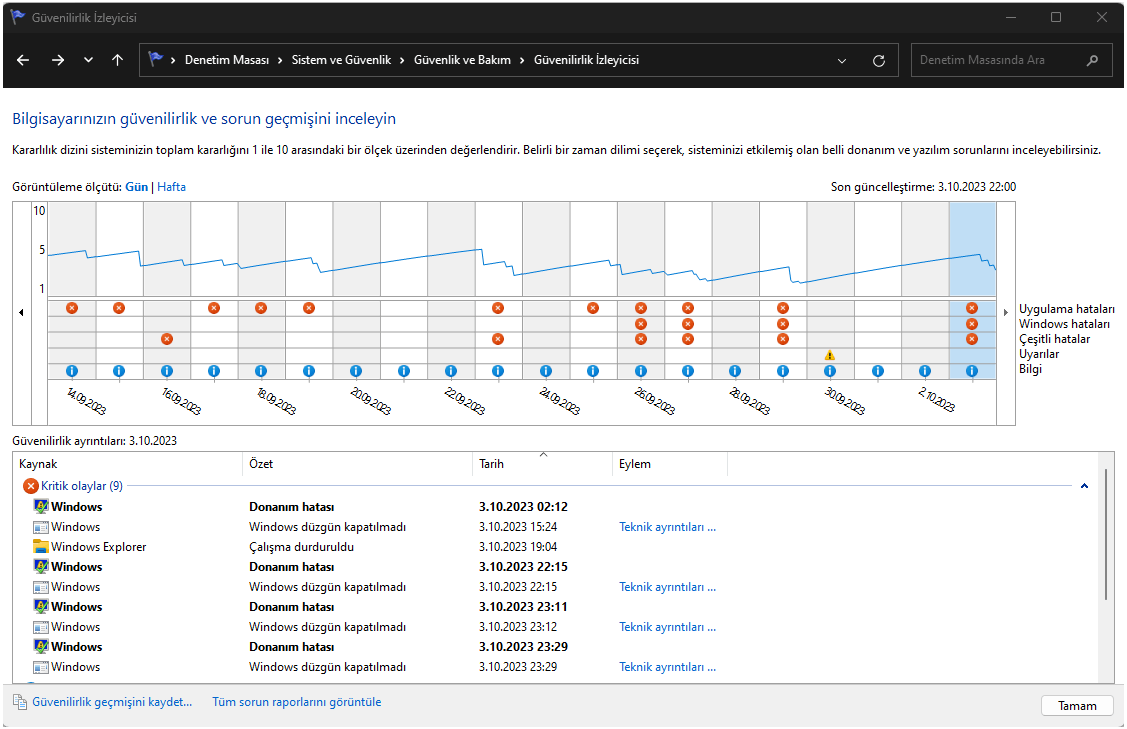Click the details list vertical scrollbar
Viewport: 1127px width, 729px height.
pos(1106,533)
